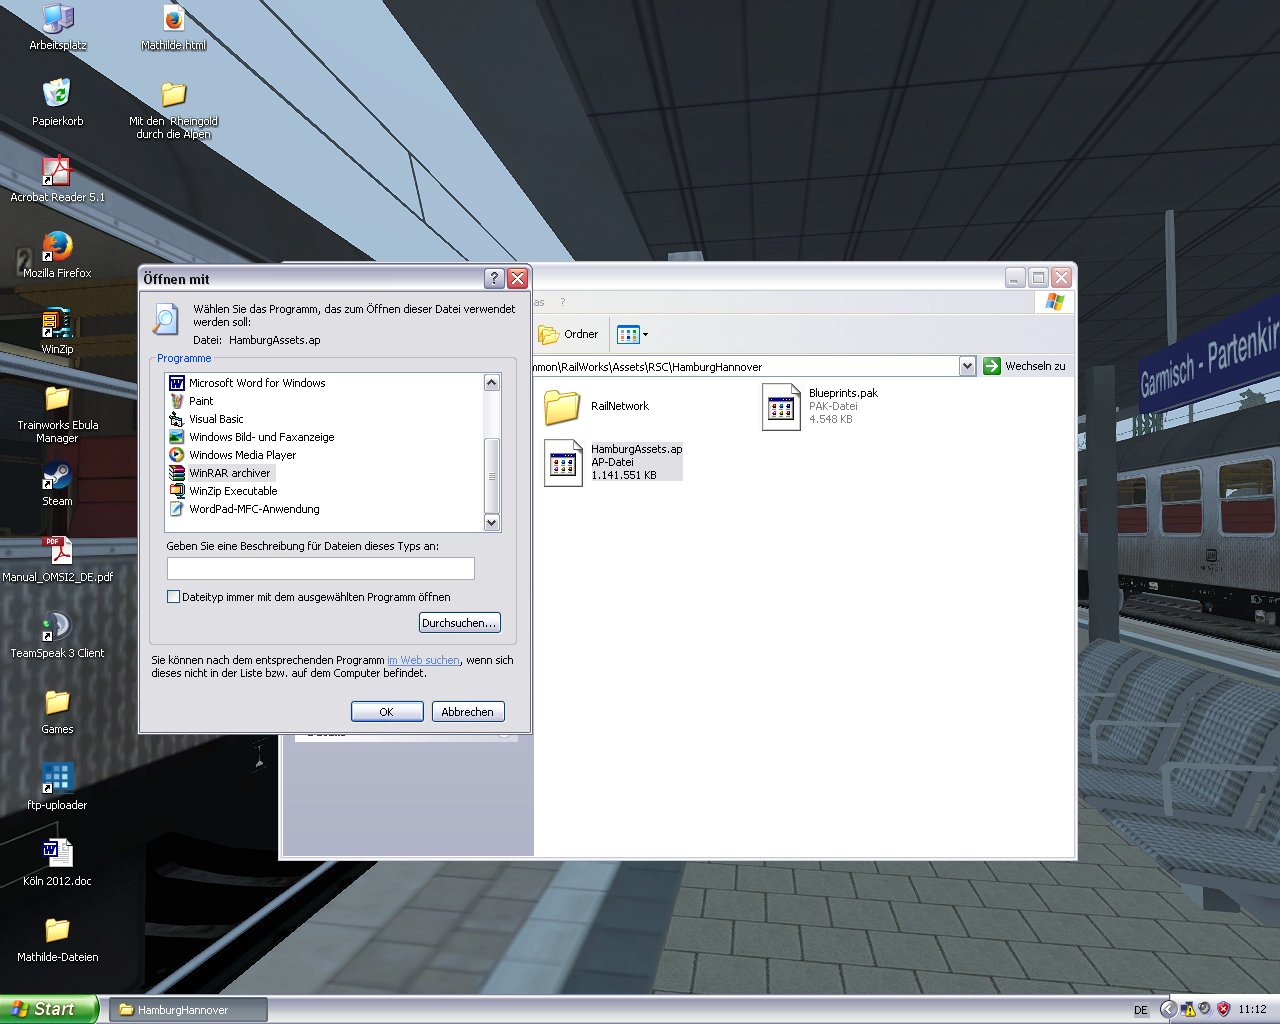Select WinRAR archiver in the program list

pyautogui.click(x=221, y=473)
